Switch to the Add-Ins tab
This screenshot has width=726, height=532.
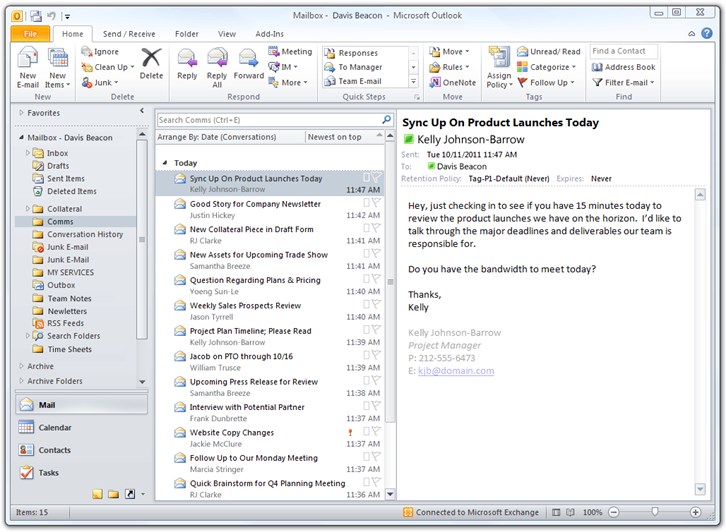click(269, 34)
